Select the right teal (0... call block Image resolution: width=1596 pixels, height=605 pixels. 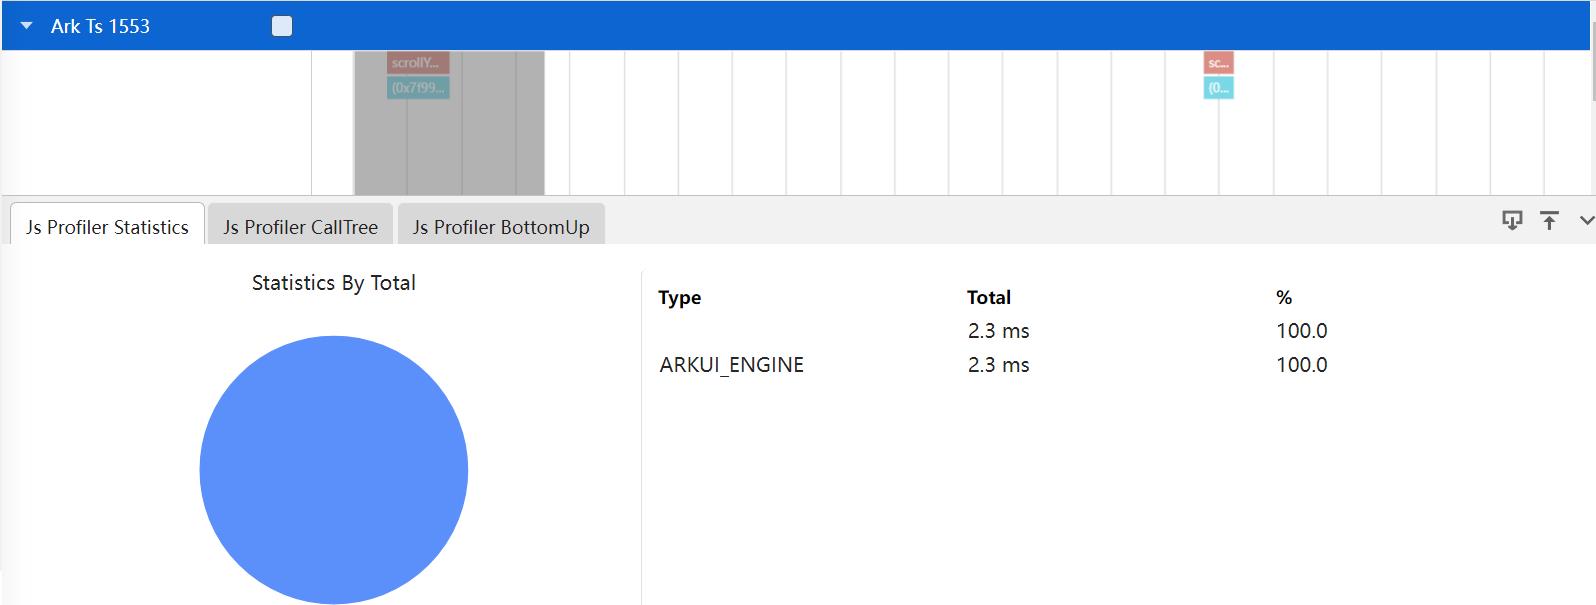click(x=1218, y=88)
